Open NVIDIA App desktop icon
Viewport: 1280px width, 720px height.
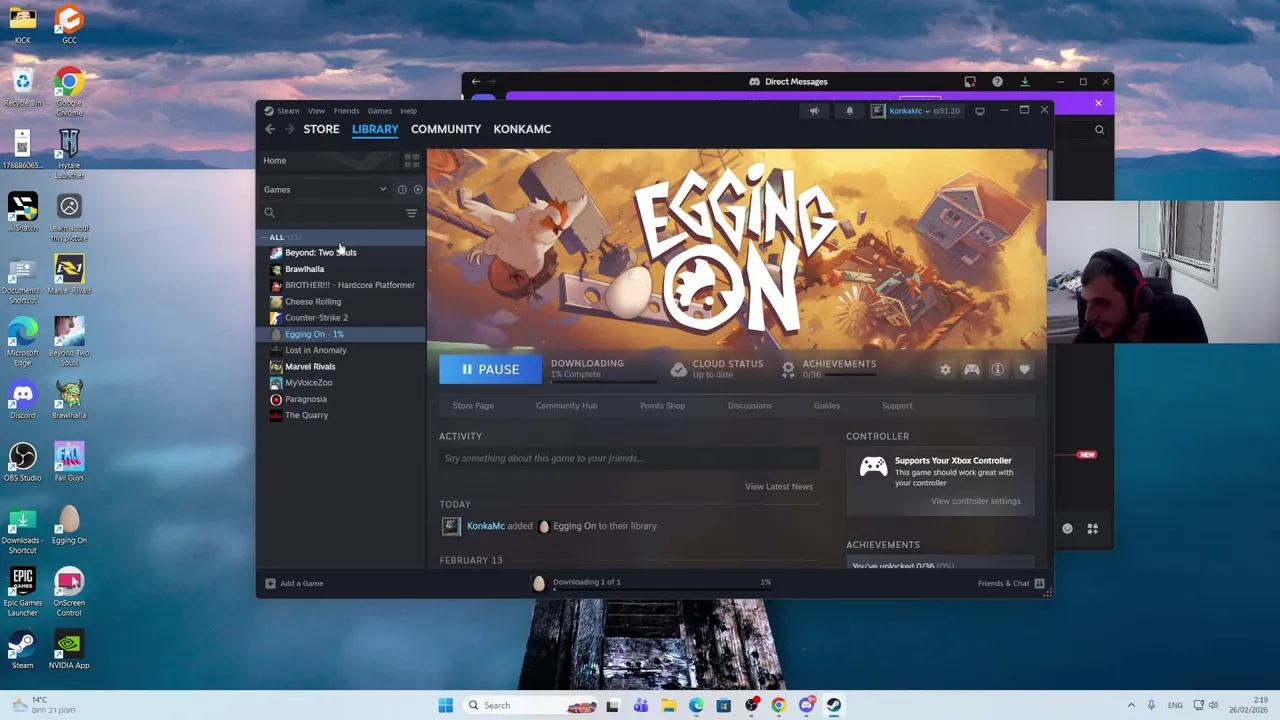(69, 649)
